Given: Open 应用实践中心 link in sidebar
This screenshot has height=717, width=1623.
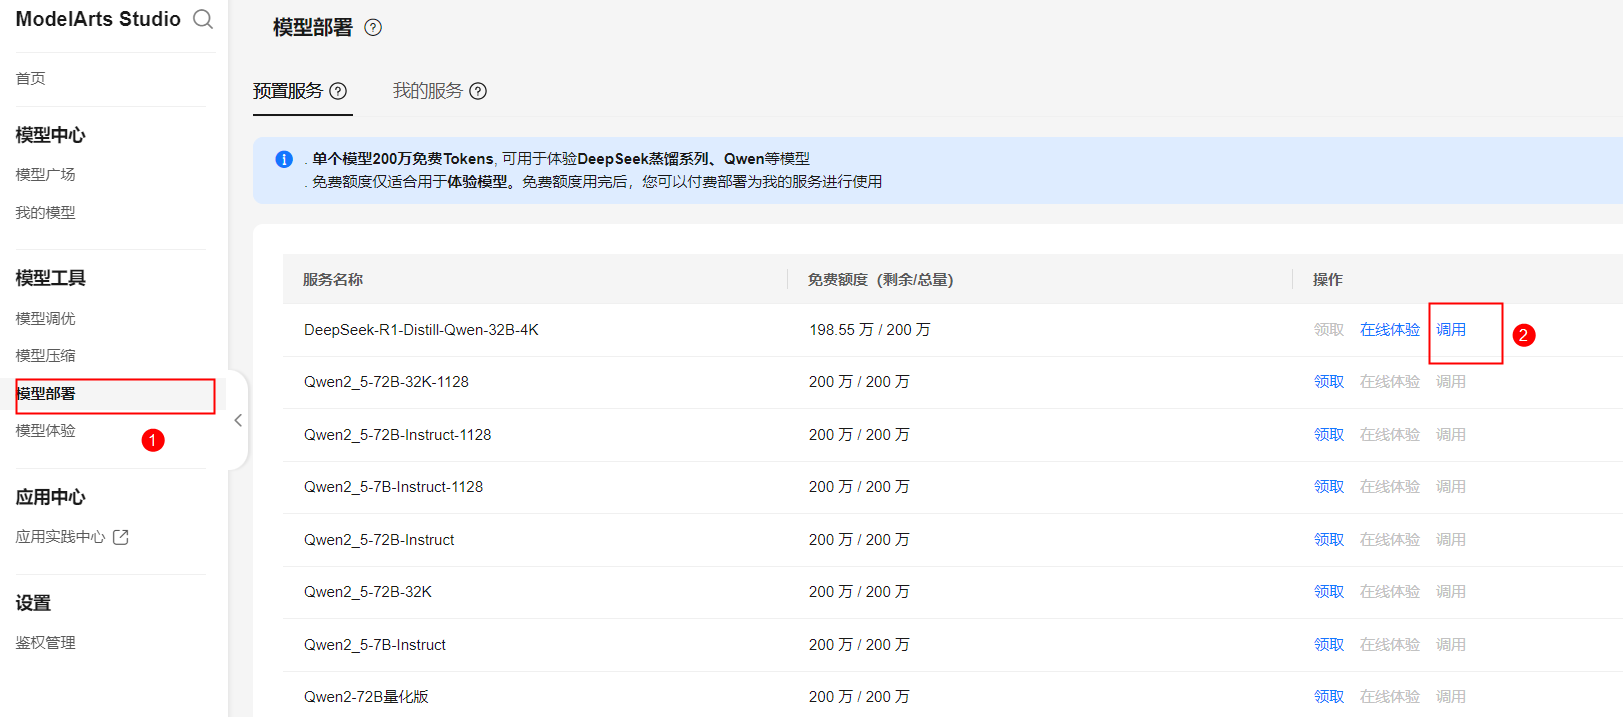Looking at the screenshot, I should tap(60, 537).
